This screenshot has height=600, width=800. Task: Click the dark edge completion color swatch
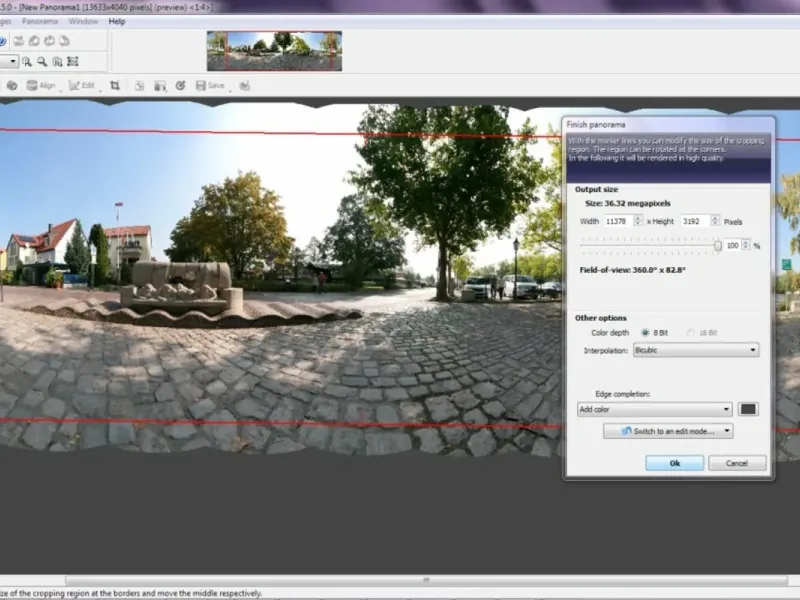748,409
